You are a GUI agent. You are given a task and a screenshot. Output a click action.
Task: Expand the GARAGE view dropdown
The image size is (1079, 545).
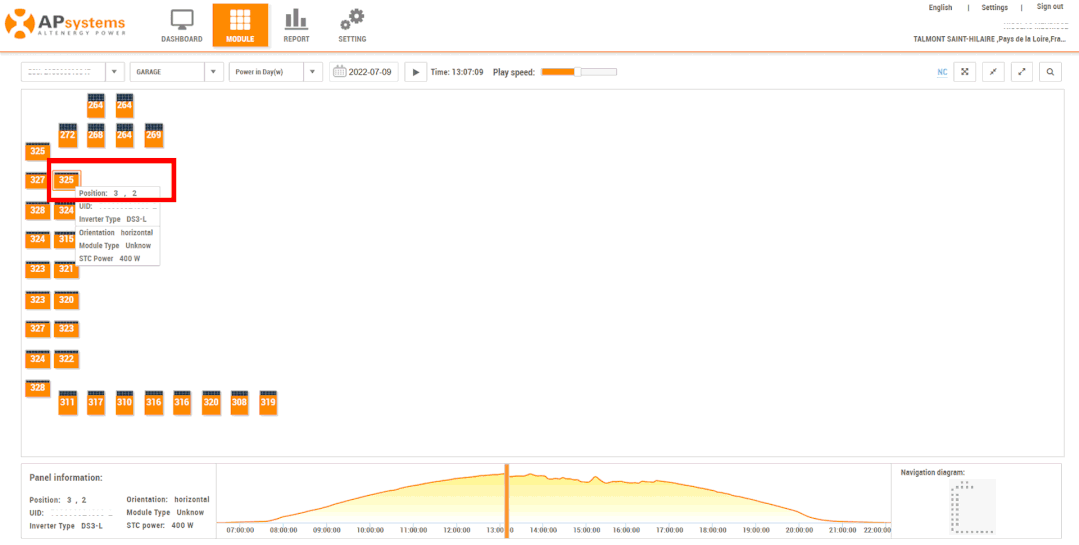tap(213, 72)
